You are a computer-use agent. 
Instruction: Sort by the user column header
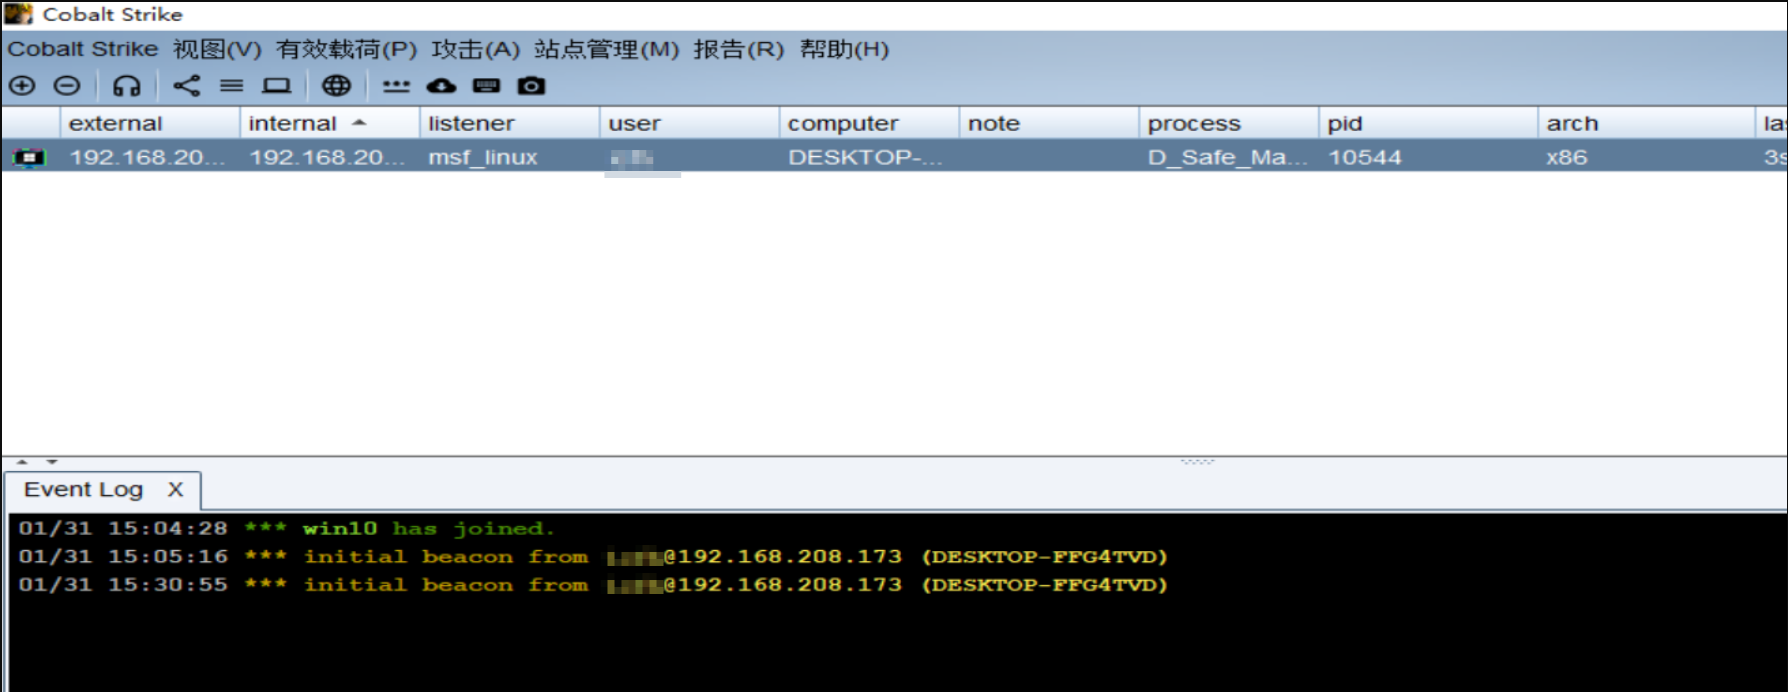690,123
